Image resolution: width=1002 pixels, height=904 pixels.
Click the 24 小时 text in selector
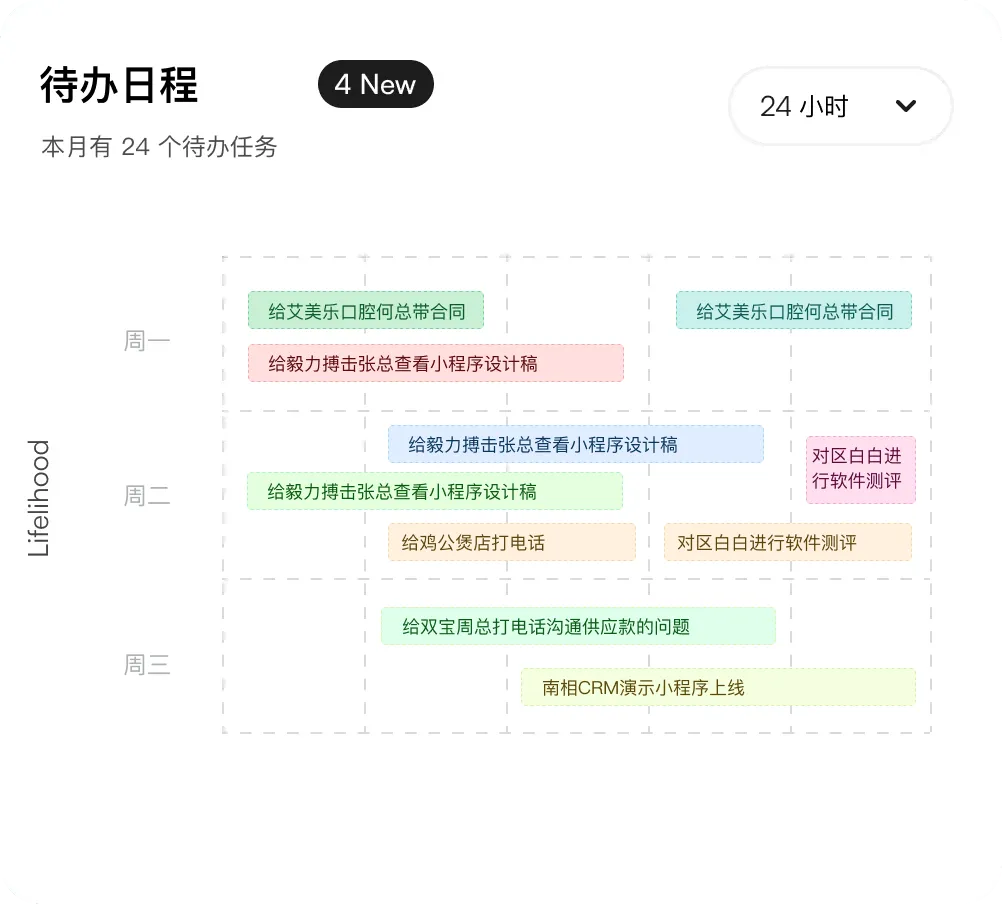(x=803, y=106)
